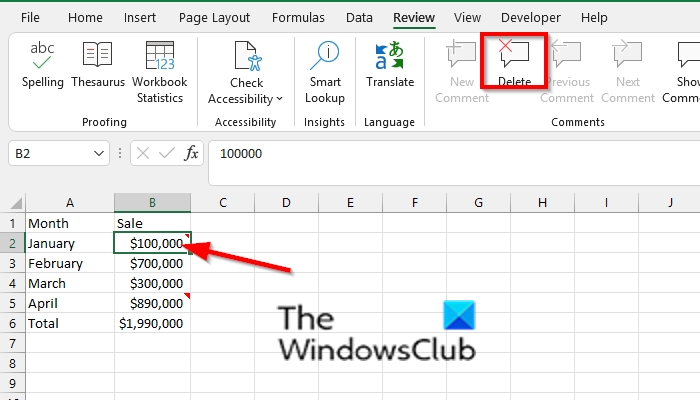The width and height of the screenshot is (700, 400).
Task: Select the $700,000 cell
Action: point(153,263)
